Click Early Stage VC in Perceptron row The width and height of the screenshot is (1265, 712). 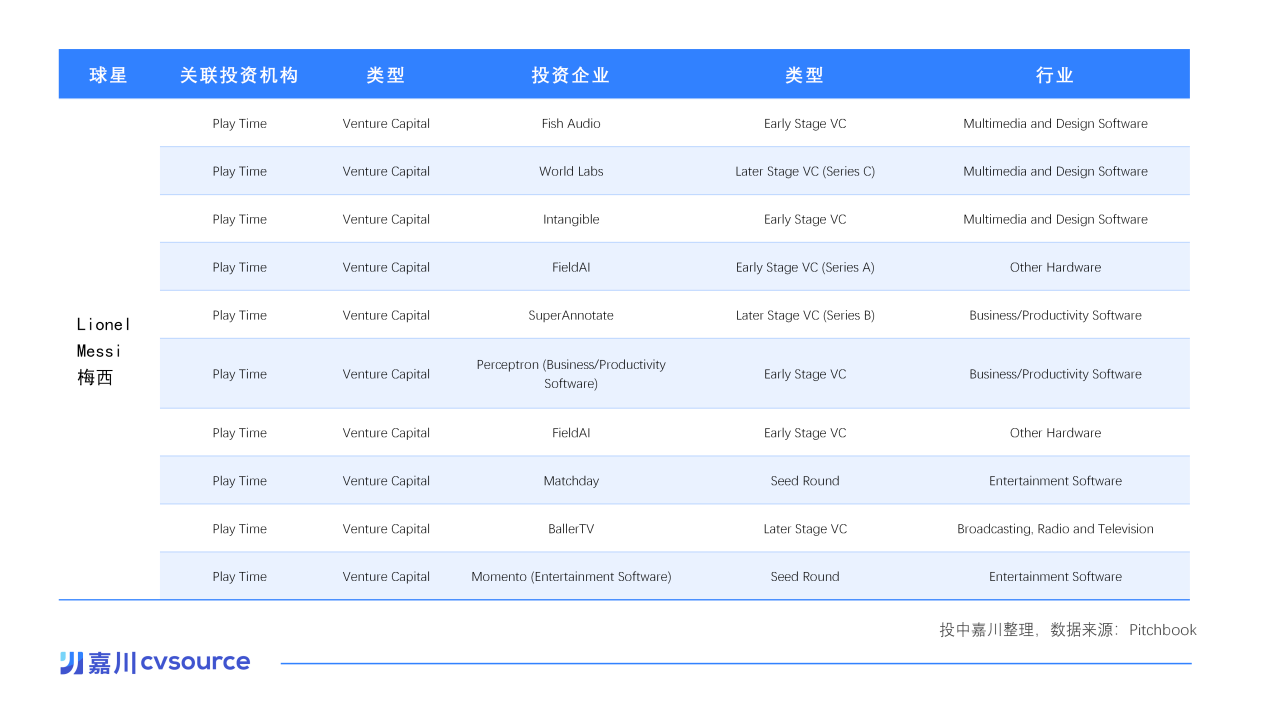[805, 374]
